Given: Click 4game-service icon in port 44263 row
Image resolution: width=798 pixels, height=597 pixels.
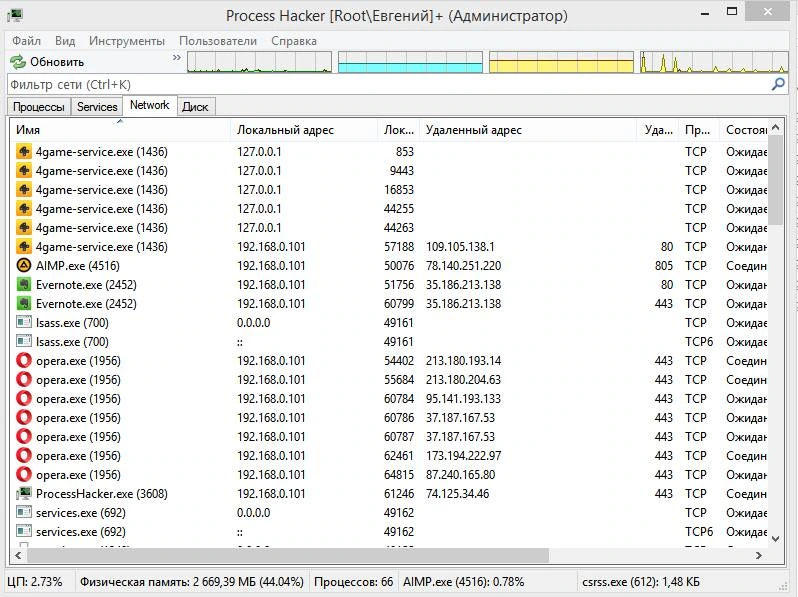Looking at the screenshot, I should [x=24, y=228].
